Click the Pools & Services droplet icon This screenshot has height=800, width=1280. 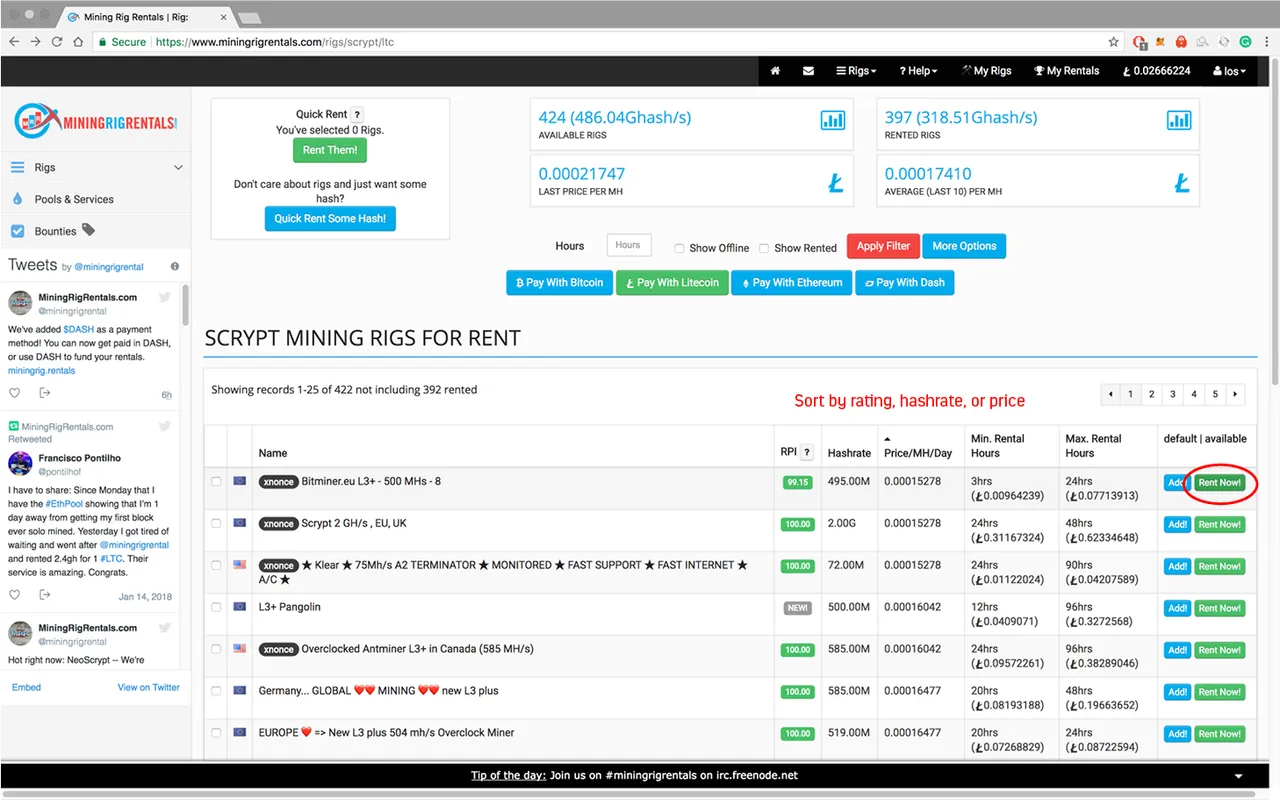(x=17, y=199)
